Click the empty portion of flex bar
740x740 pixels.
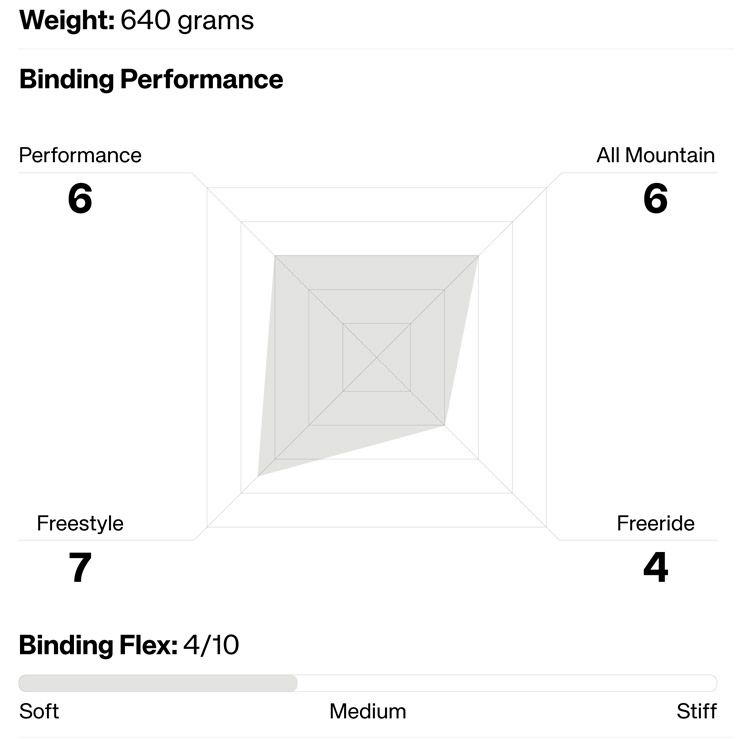506,683
